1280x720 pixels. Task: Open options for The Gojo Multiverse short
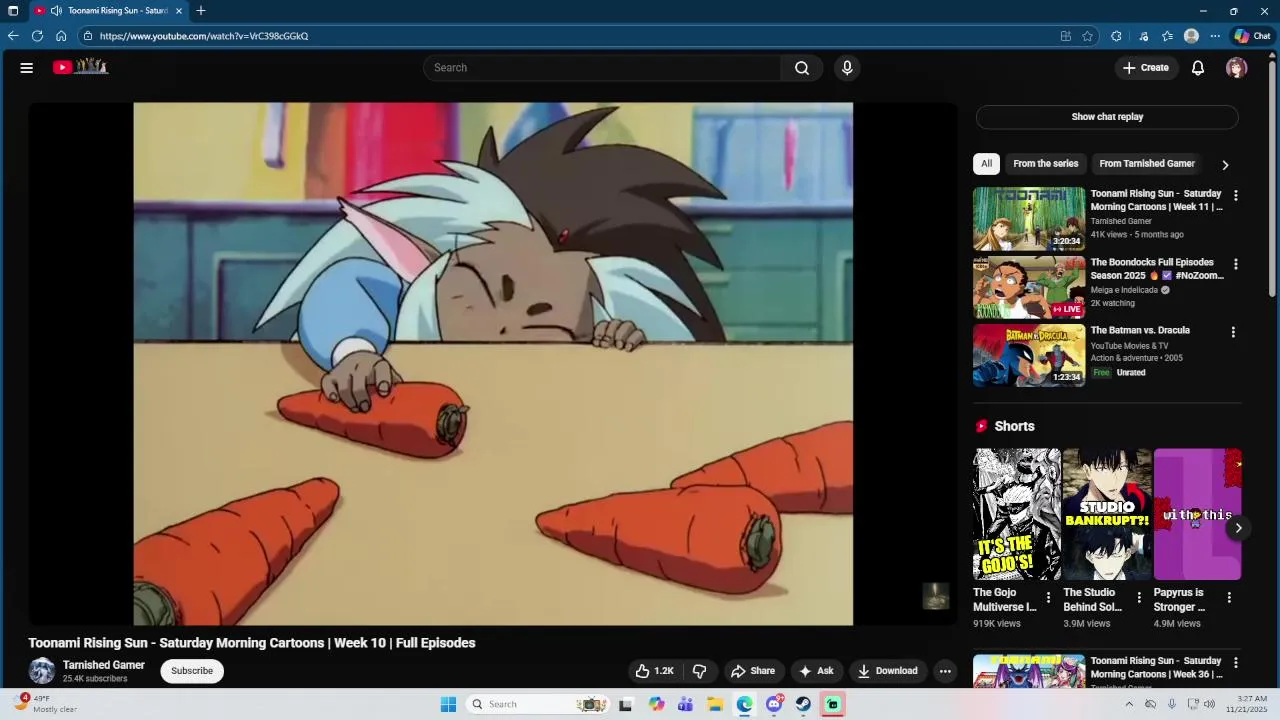pyautogui.click(x=1048, y=598)
